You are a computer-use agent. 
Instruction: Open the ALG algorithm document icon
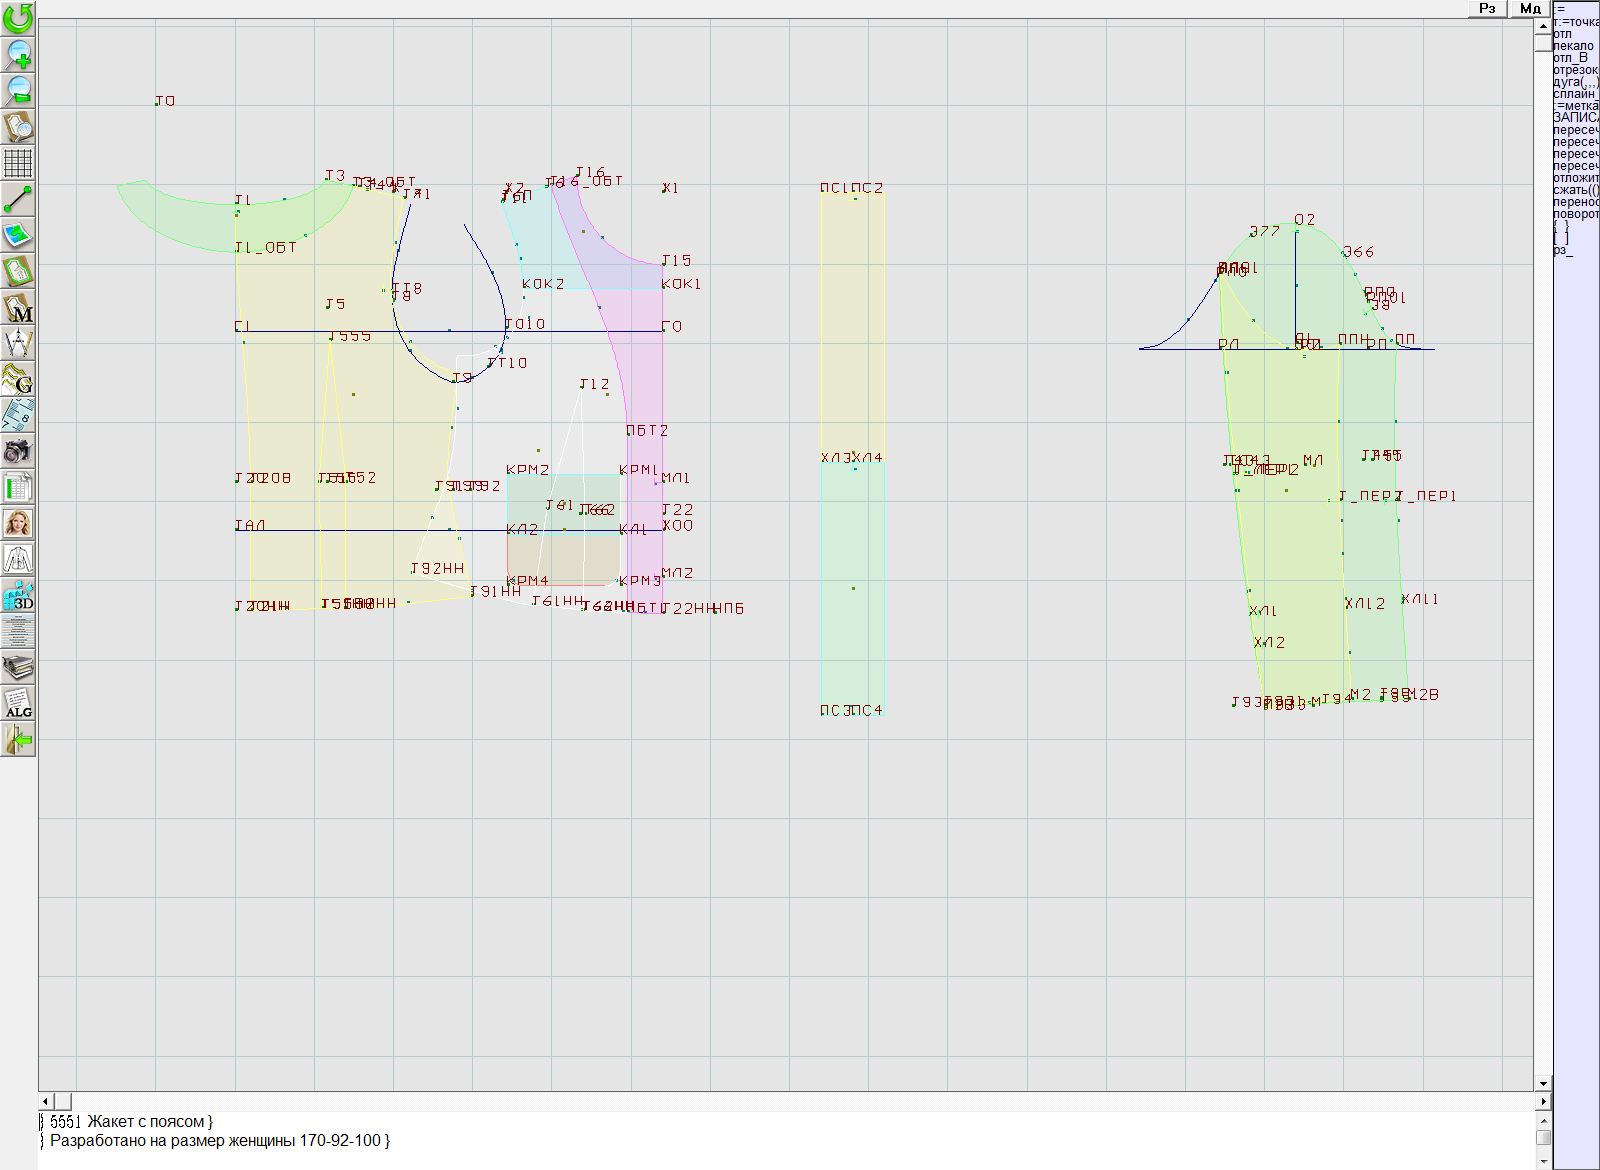pyautogui.click(x=18, y=703)
